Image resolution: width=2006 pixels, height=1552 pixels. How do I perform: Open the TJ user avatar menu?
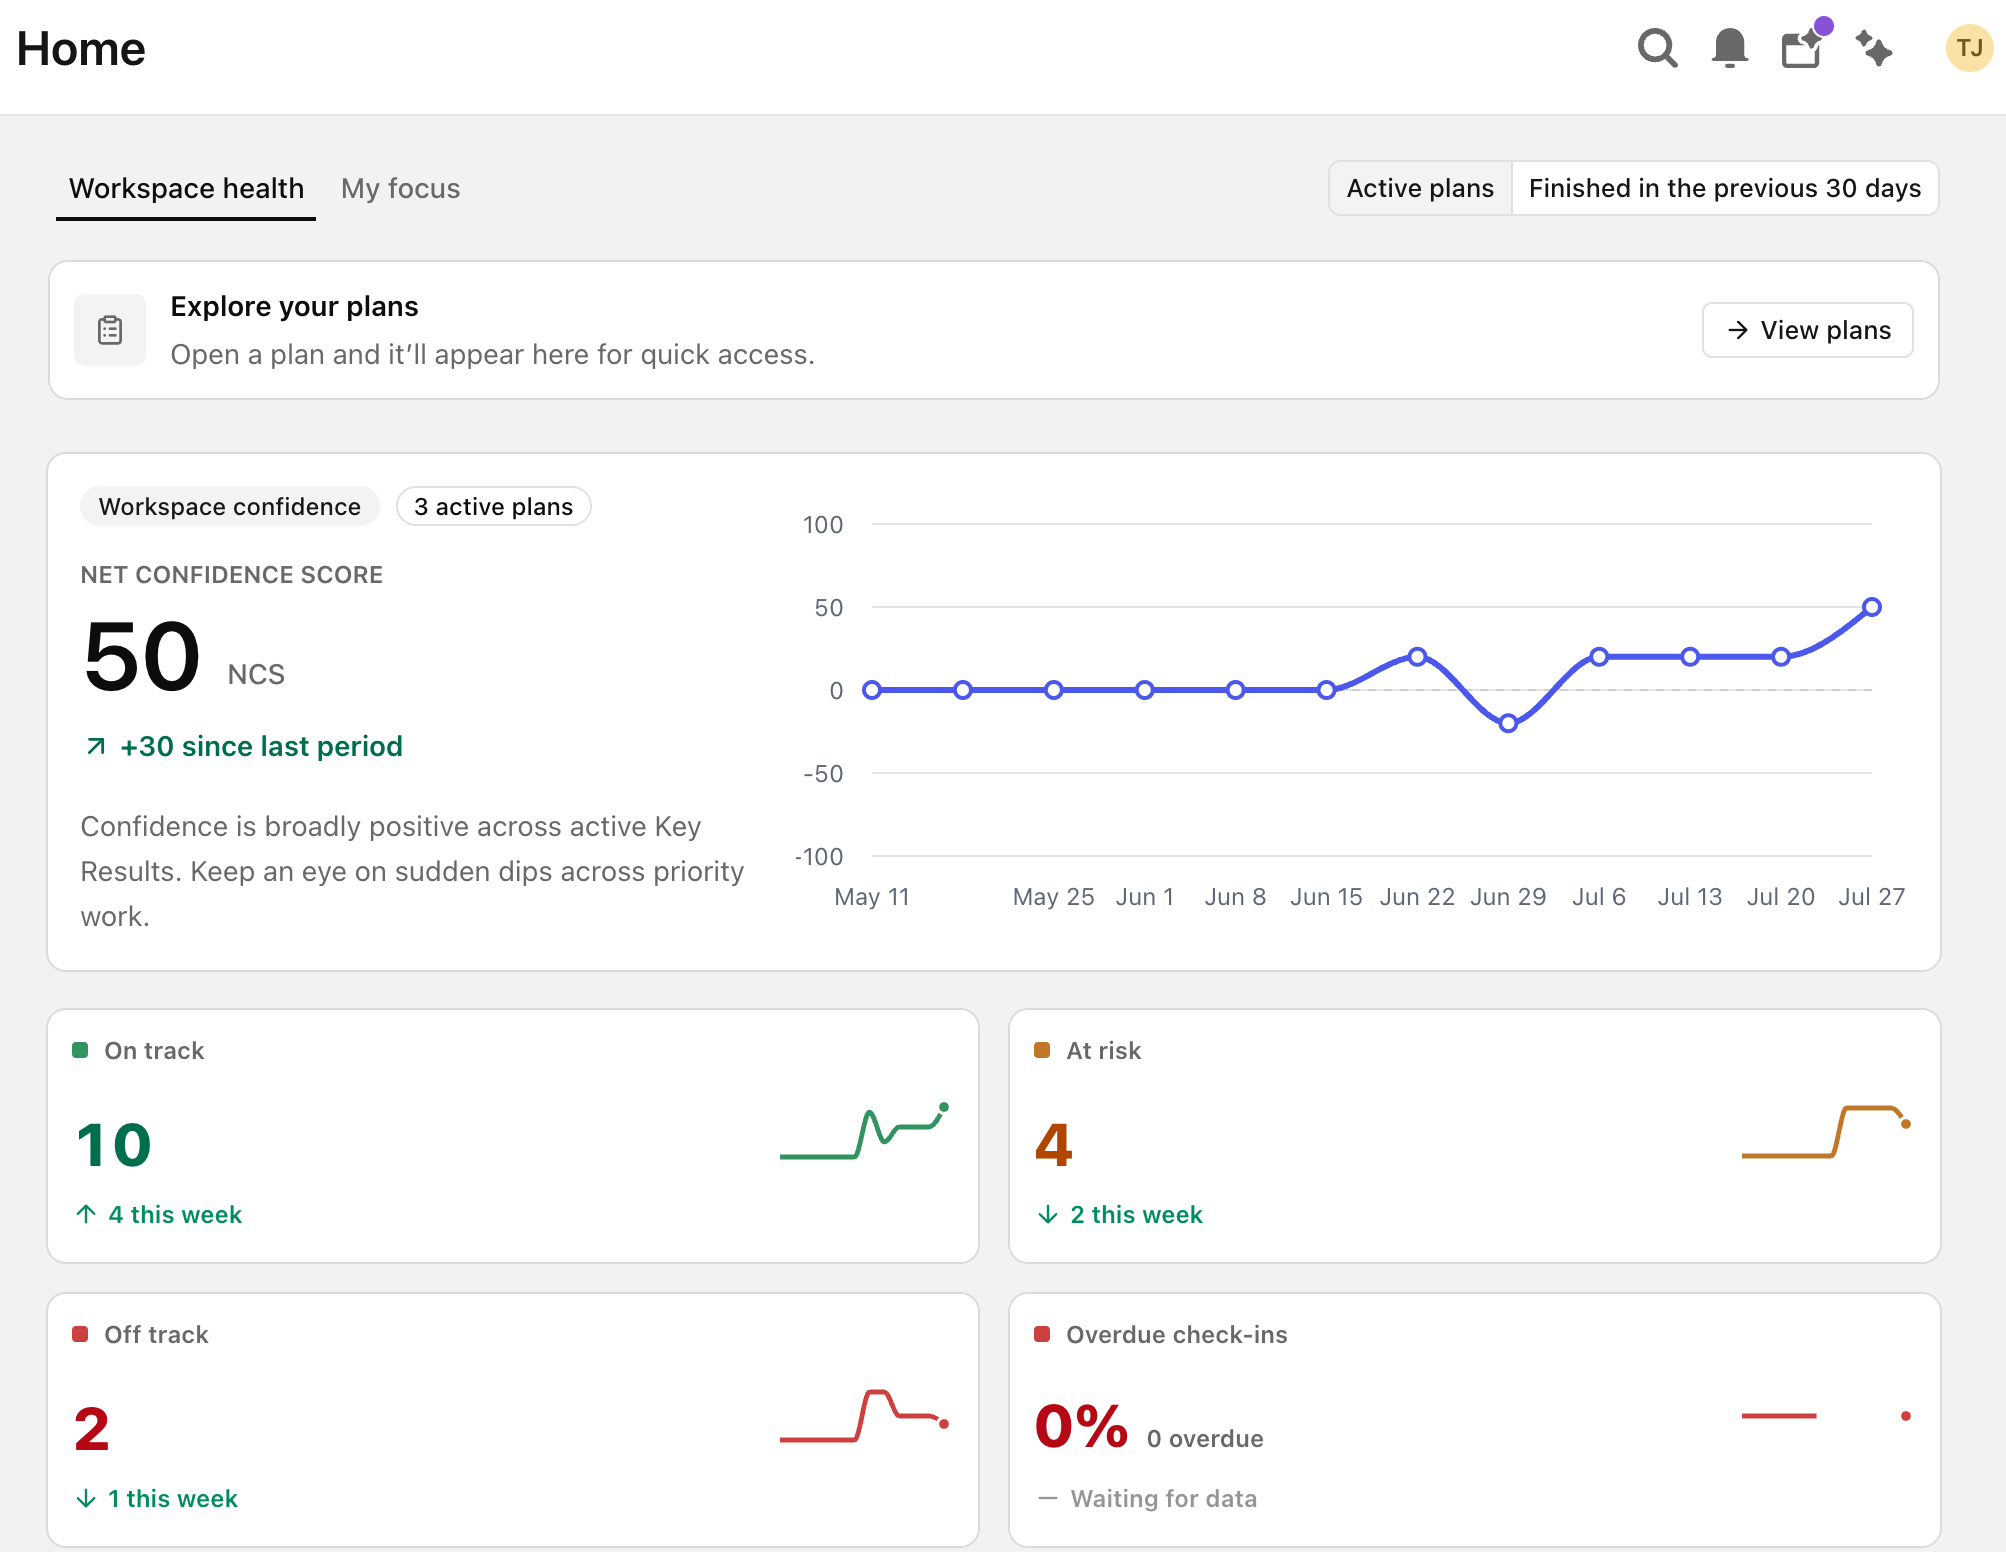[1969, 48]
